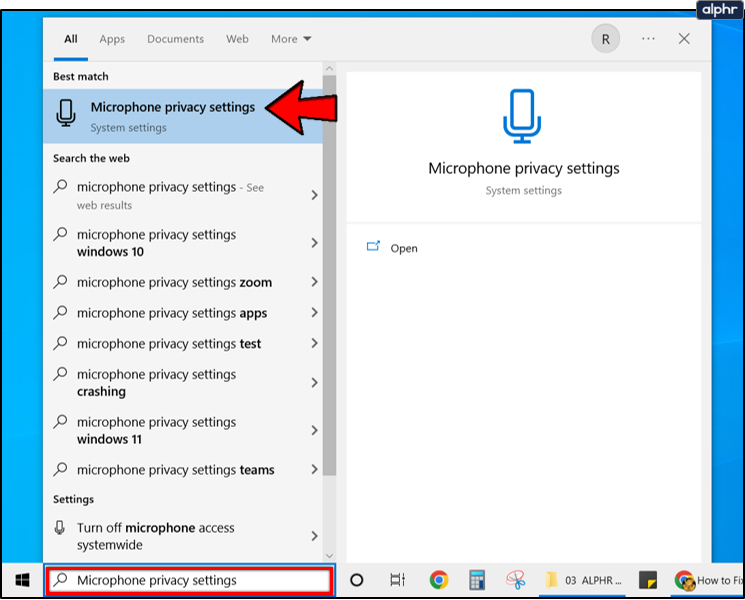Expand the More filter dropdown
Viewport: 745px width, 600px height.
coord(291,39)
